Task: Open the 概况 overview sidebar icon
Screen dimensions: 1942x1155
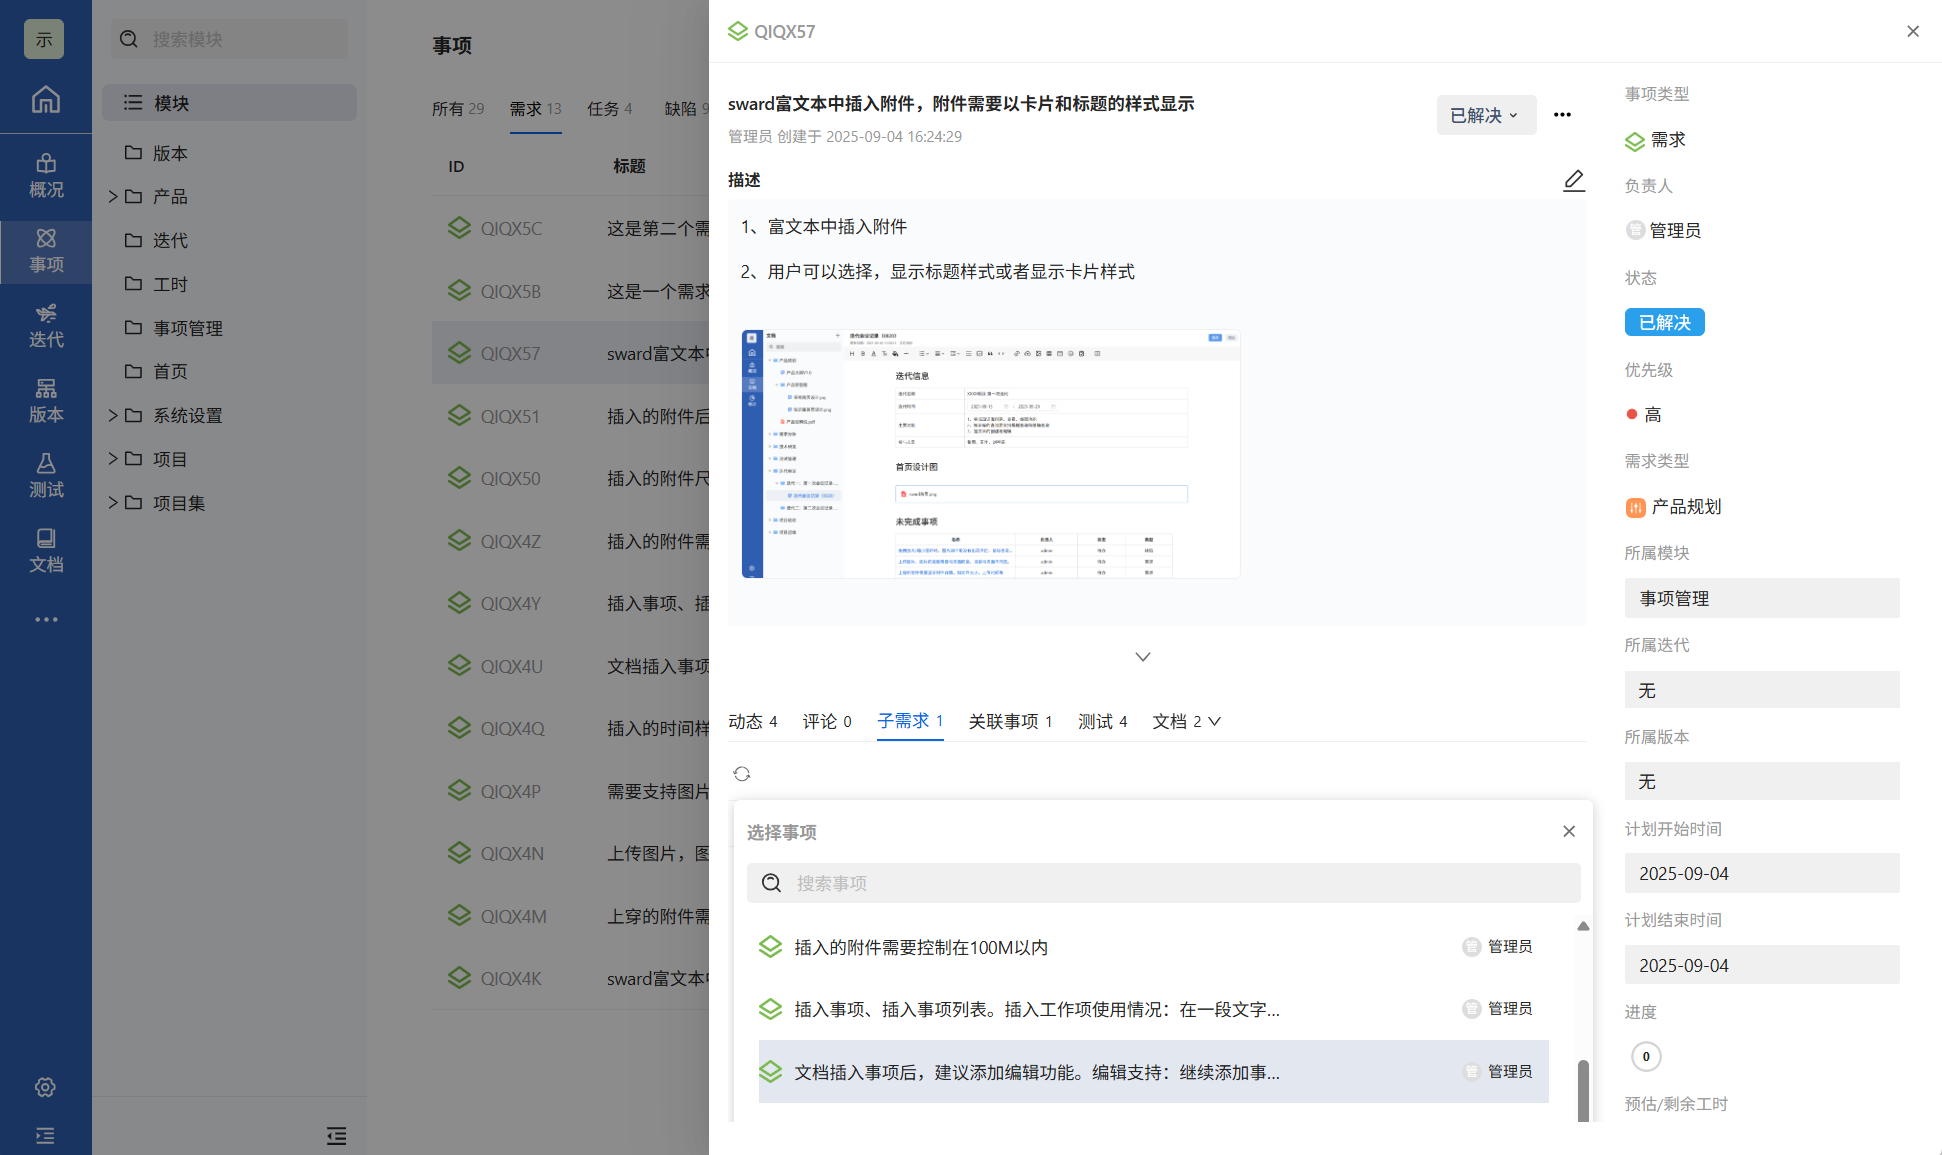Action: (45, 175)
